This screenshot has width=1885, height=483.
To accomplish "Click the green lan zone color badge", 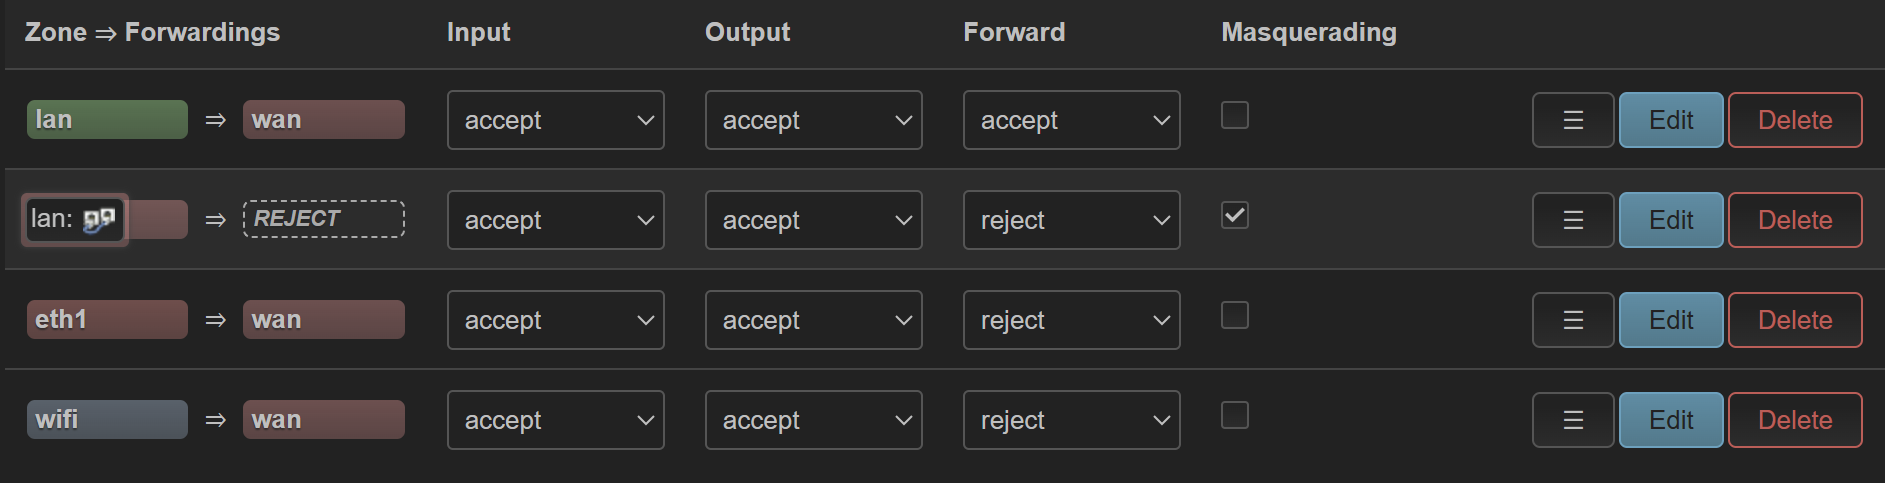I will (x=107, y=120).
